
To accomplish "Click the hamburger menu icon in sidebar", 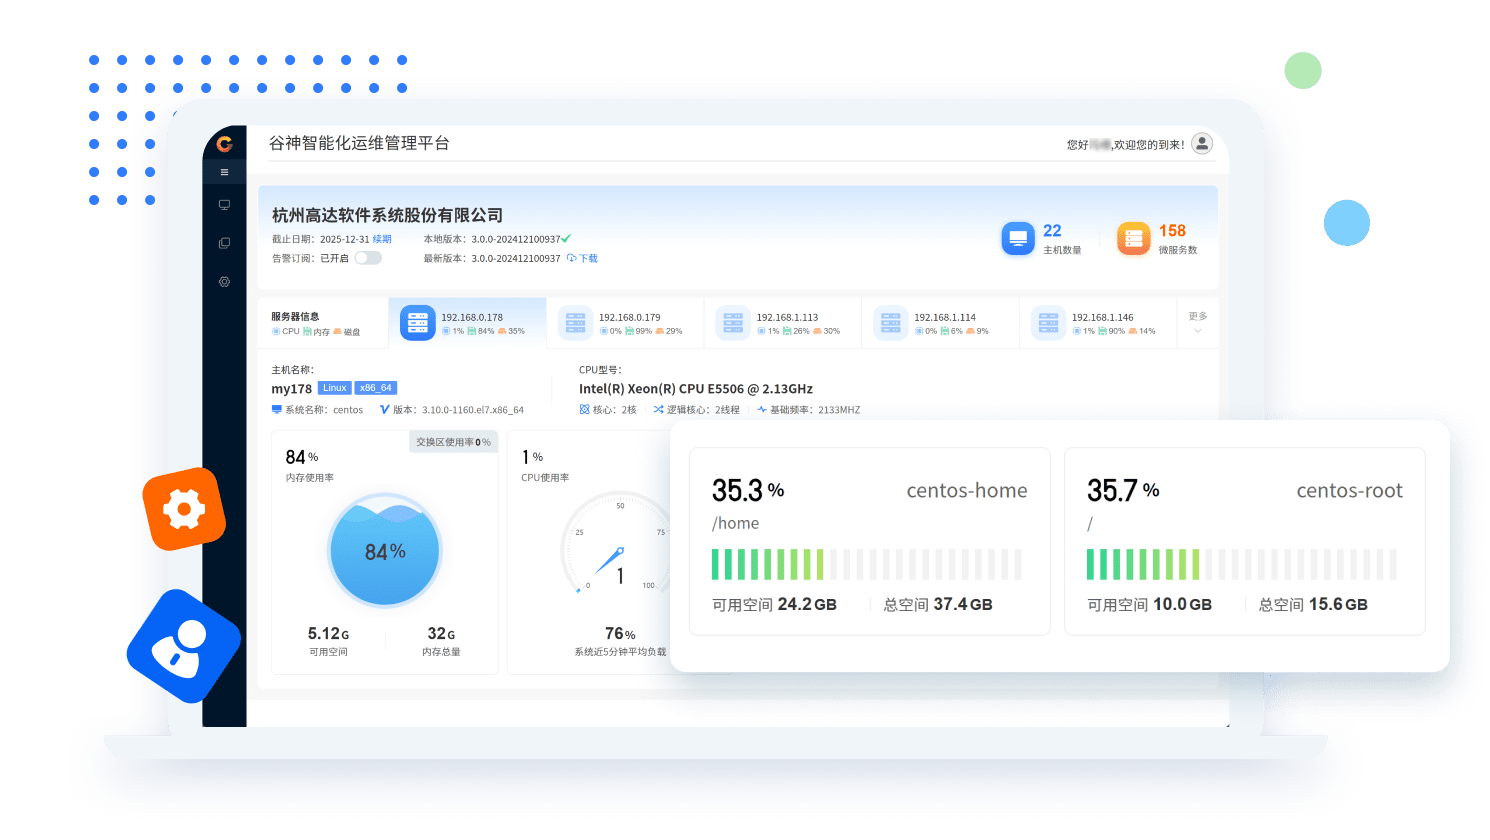I will coord(224,172).
